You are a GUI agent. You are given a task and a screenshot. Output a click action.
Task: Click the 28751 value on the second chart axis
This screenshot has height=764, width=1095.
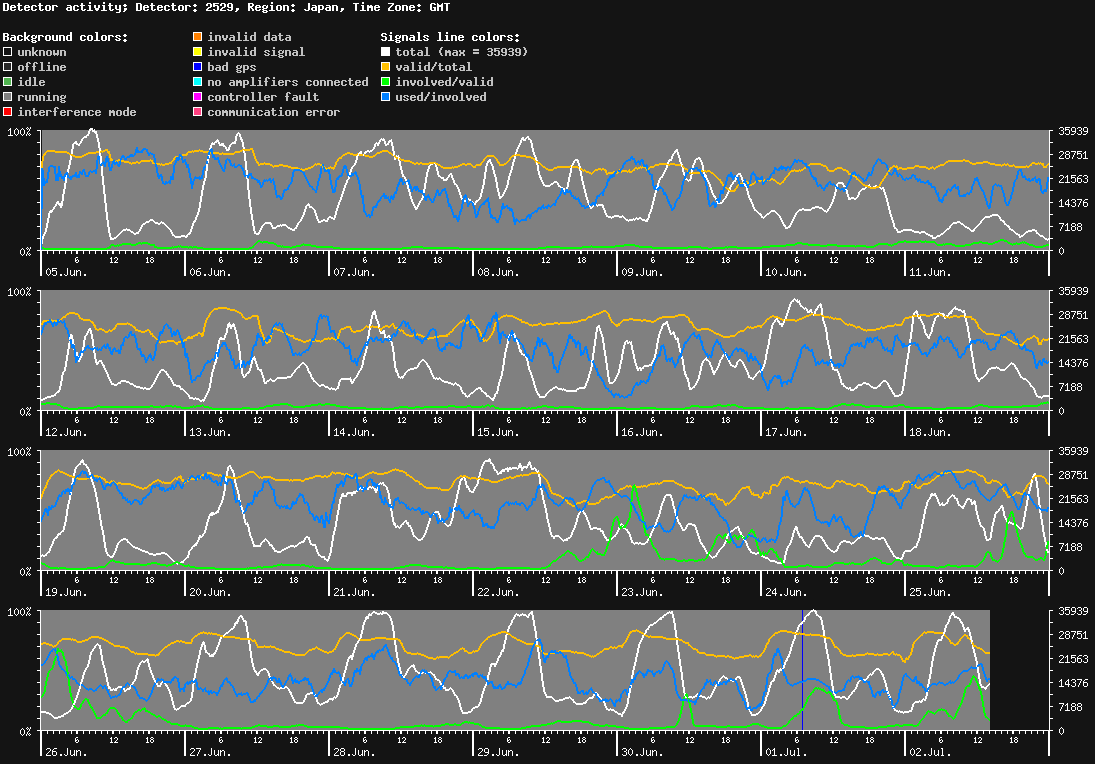pyautogui.click(x=1073, y=315)
